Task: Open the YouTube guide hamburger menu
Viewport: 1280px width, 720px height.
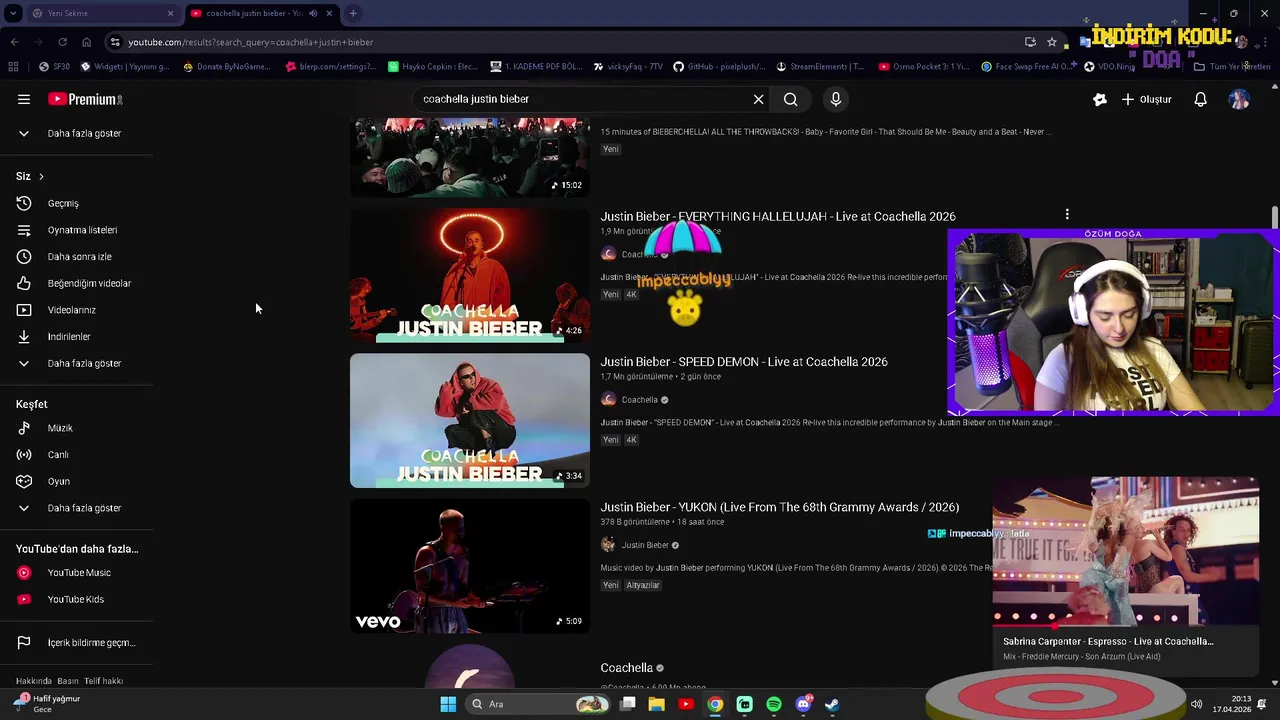Action: (x=24, y=99)
